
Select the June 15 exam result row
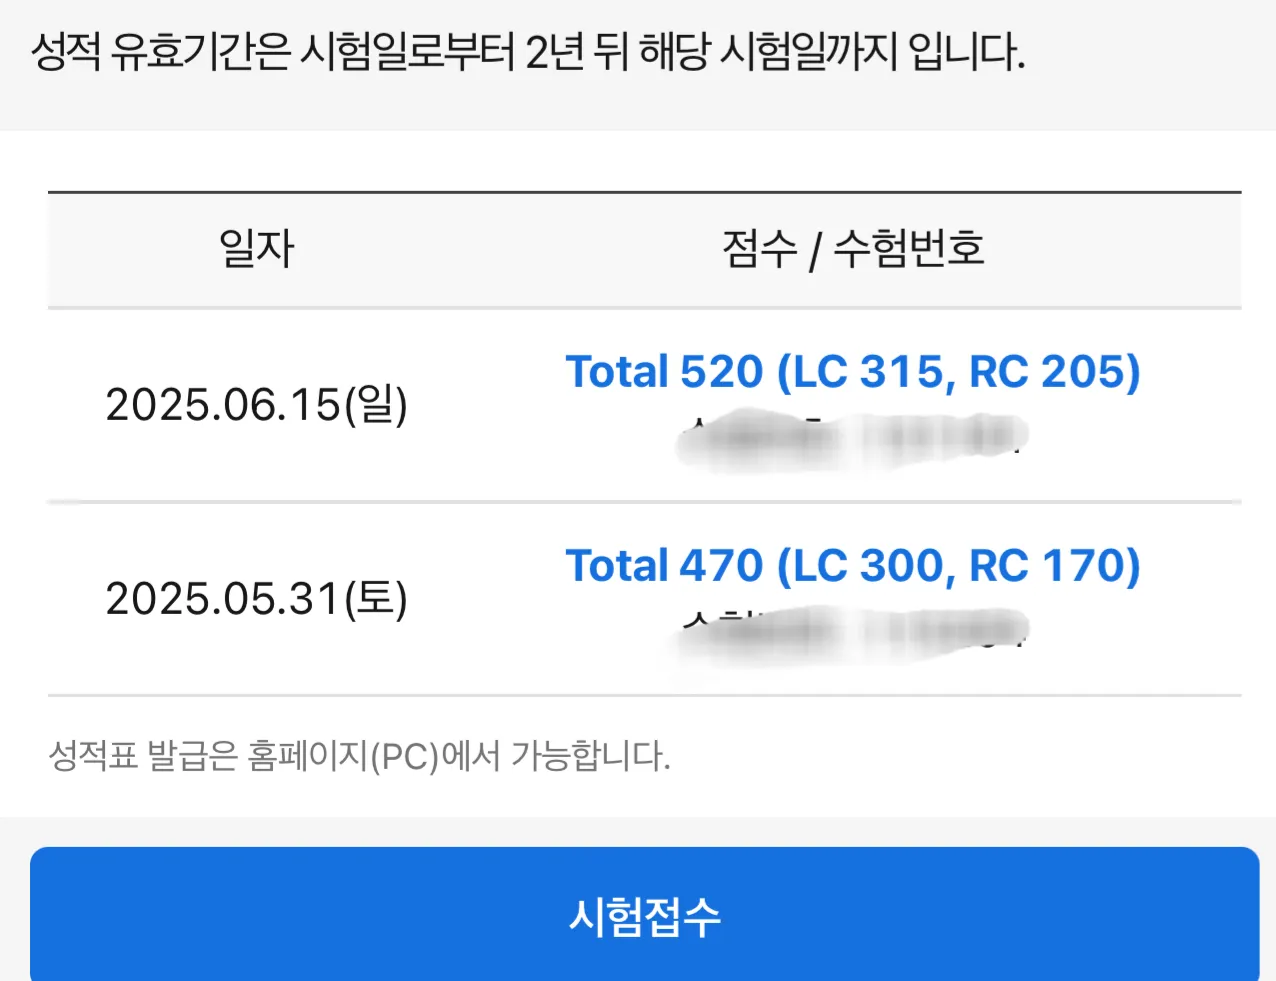pyautogui.click(x=638, y=404)
